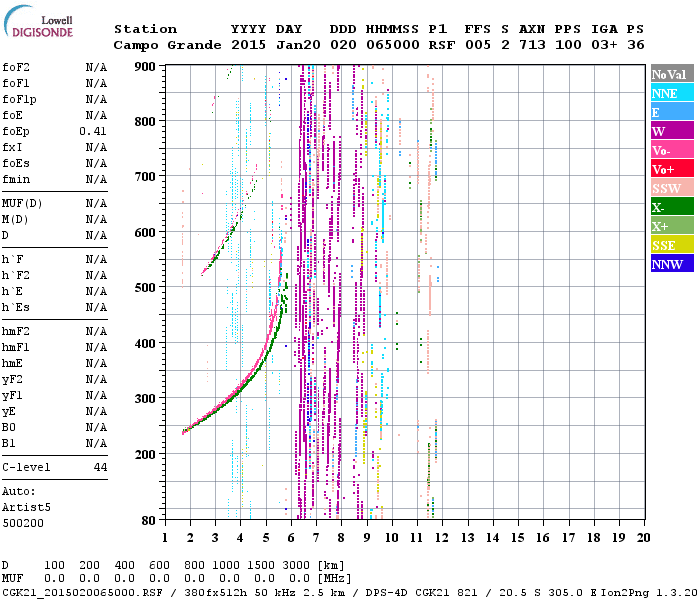Click the time value 065000
700x600 pixels.
392,45
